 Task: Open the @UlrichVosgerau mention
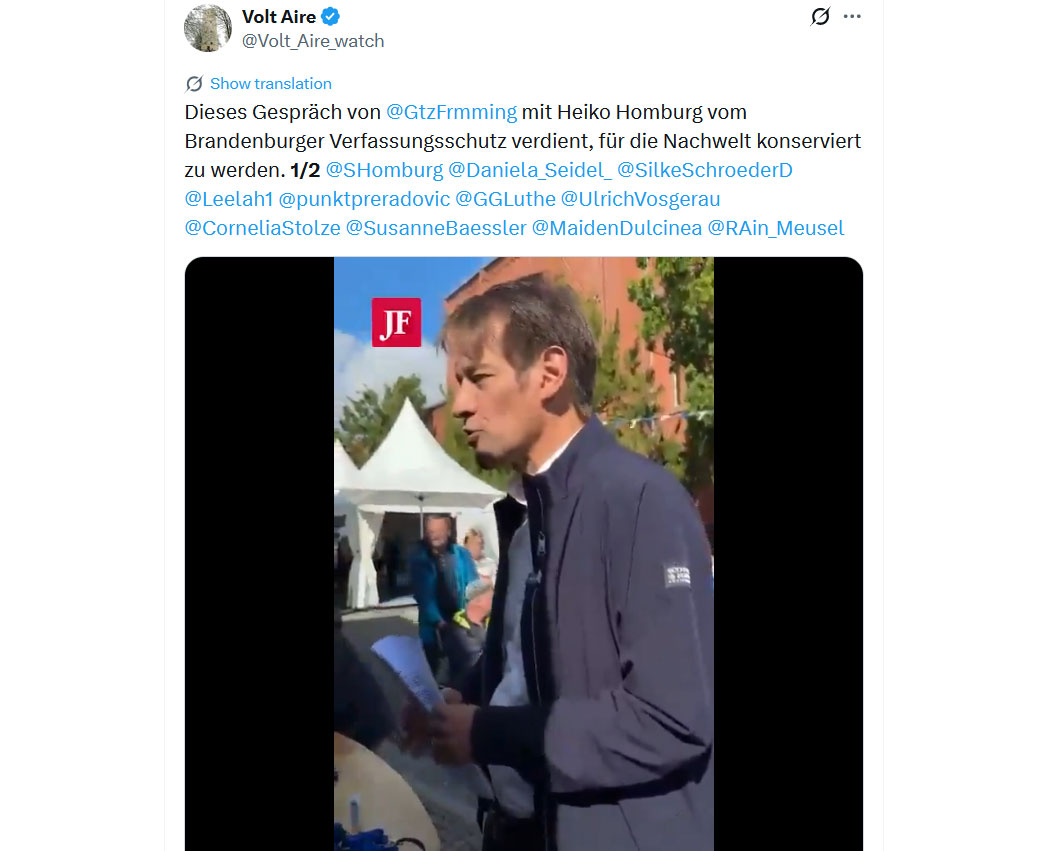640,199
